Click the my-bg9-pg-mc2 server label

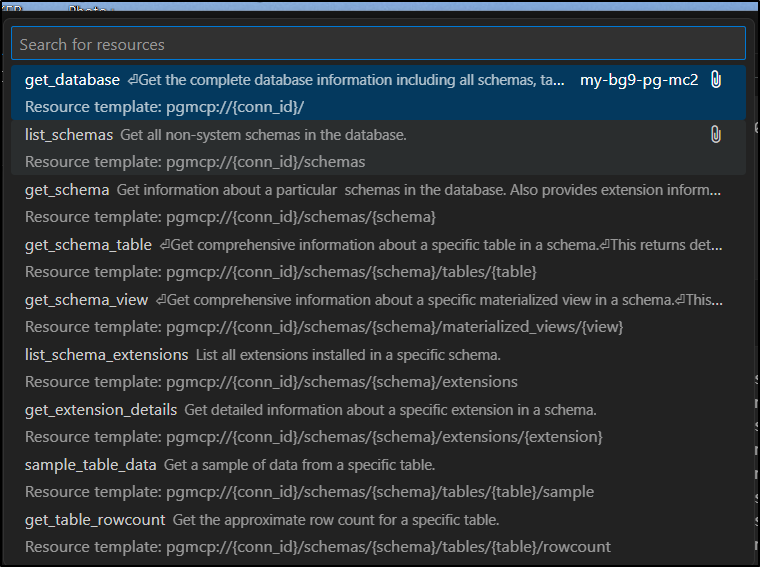[x=639, y=80]
